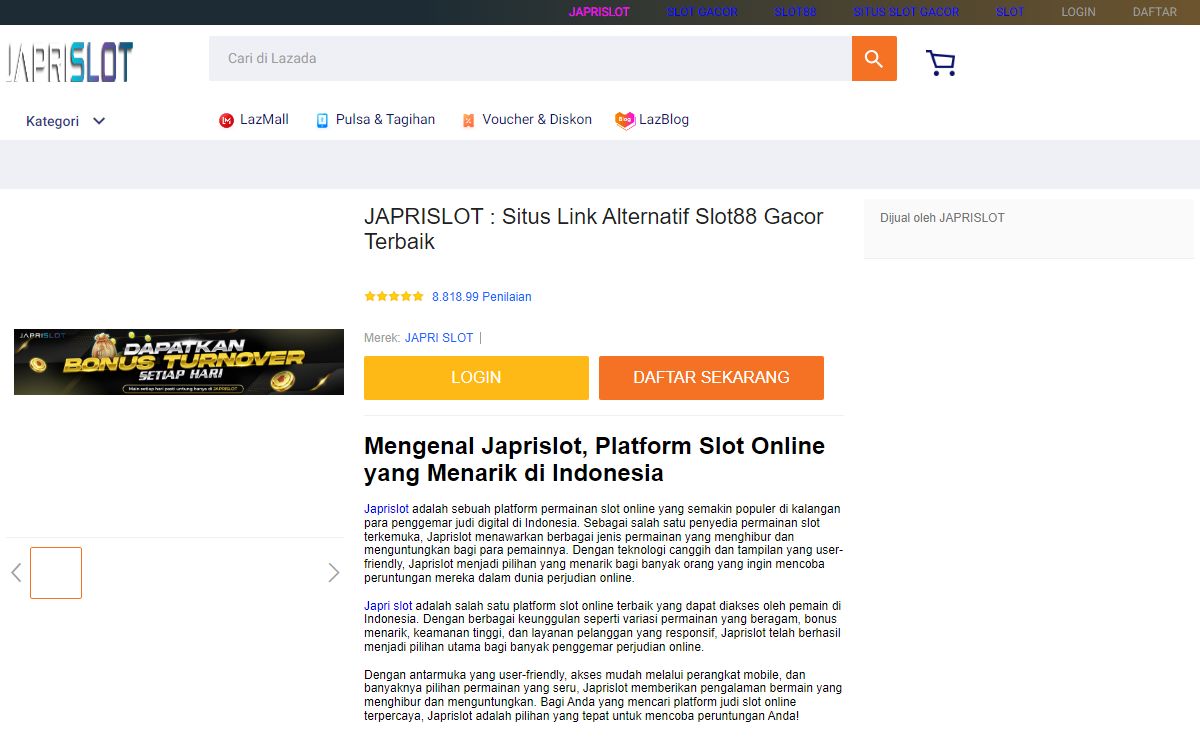
Task: Open the shopping cart icon
Action: pyautogui.click(x=940, y=63)
